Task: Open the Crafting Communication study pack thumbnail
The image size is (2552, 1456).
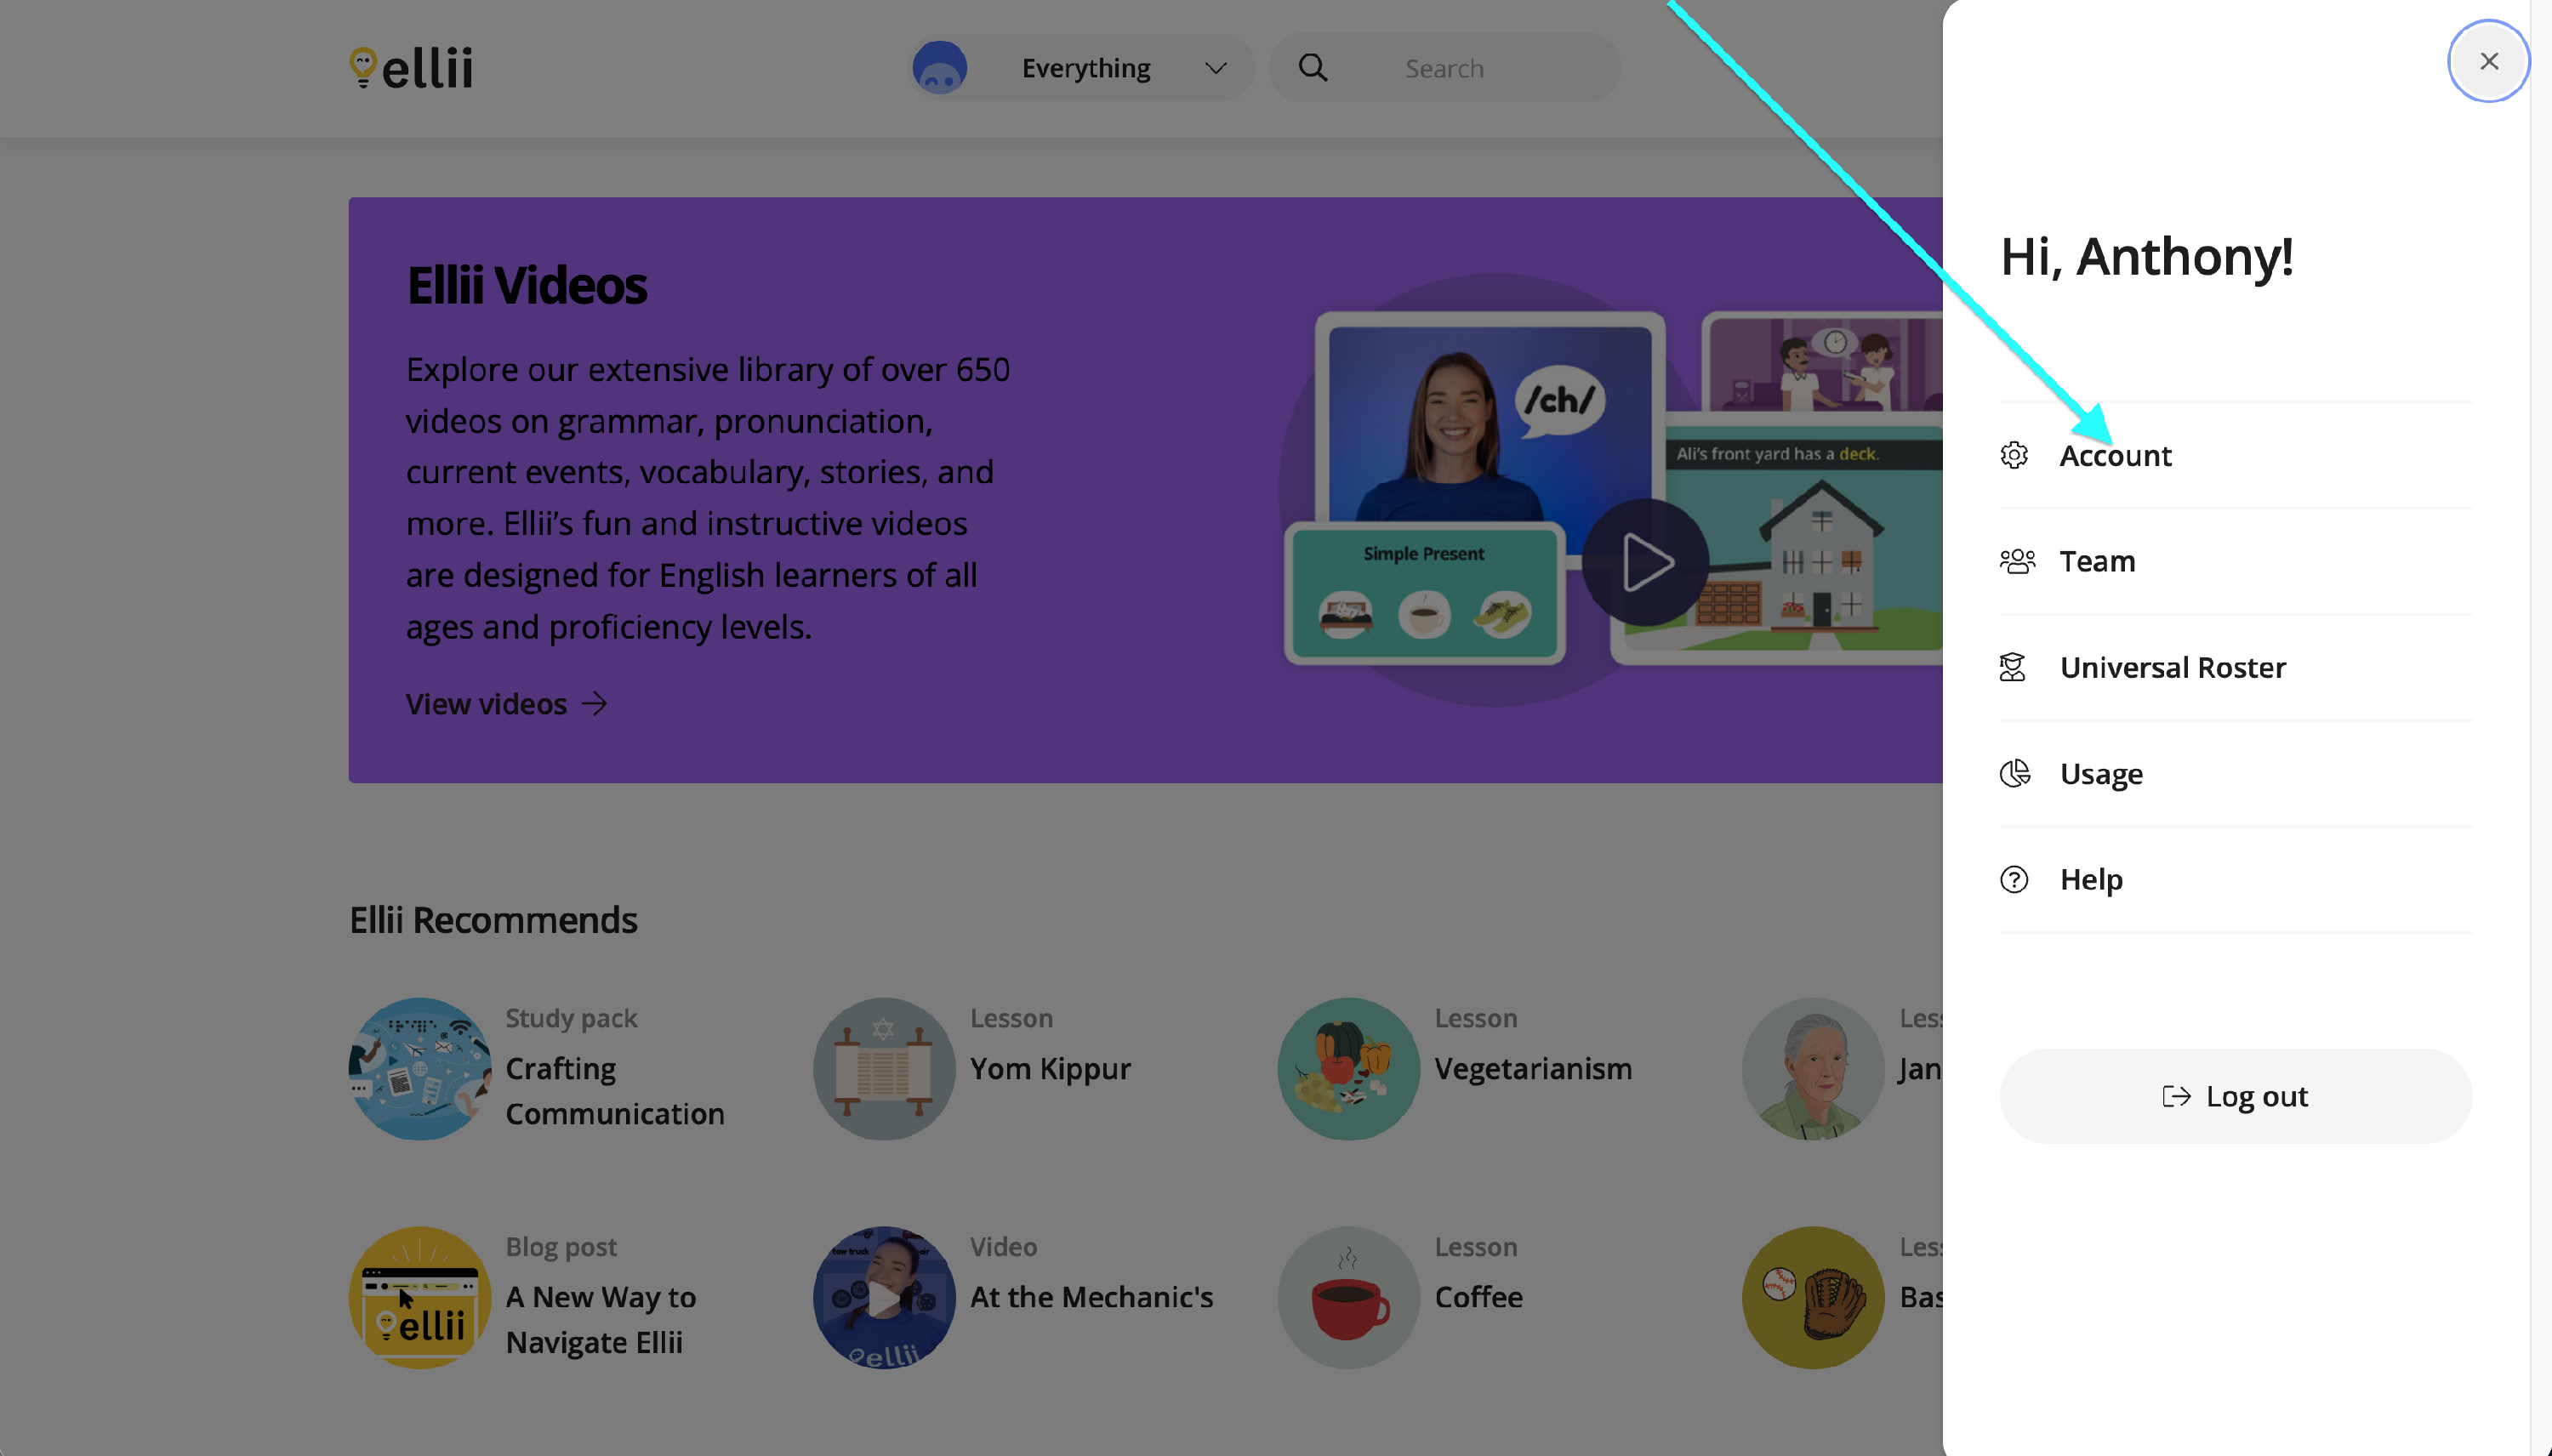Action: click(420, 1068)
